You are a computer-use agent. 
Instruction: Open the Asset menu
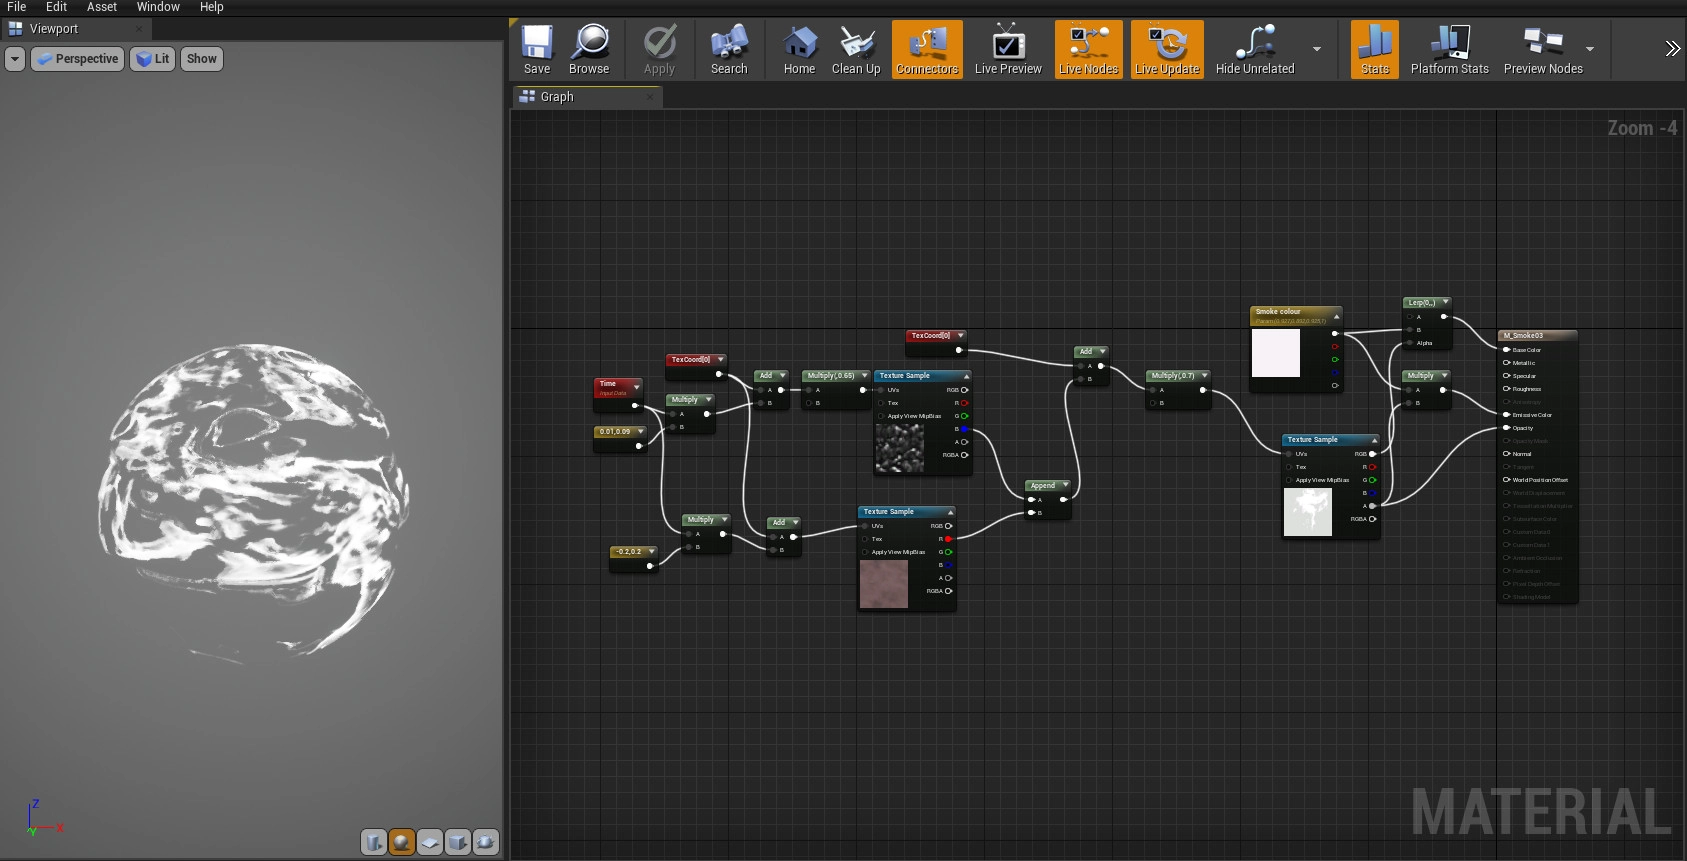click(x=102, y=7)
